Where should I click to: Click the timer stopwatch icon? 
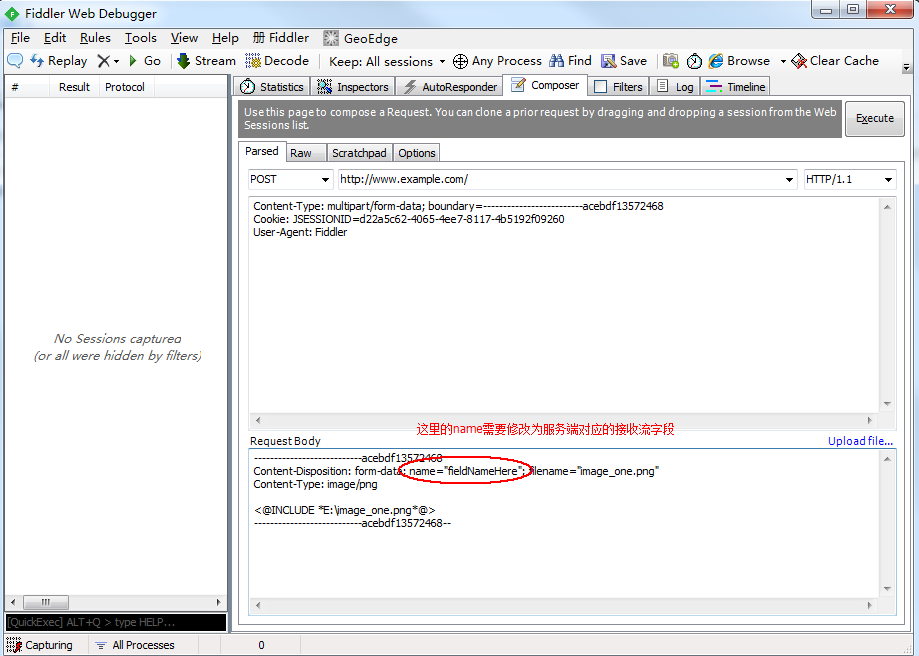click(x=694, y=61)
